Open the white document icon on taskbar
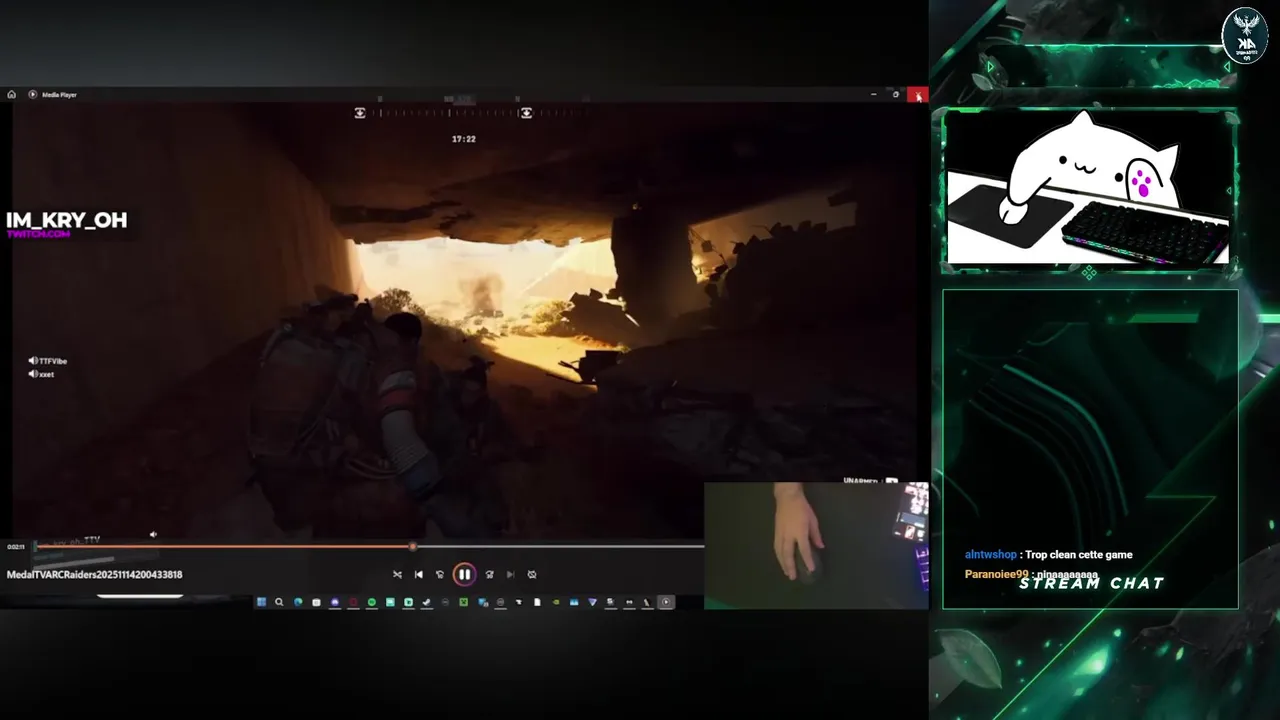1280x720 pixels. (537, 602)
